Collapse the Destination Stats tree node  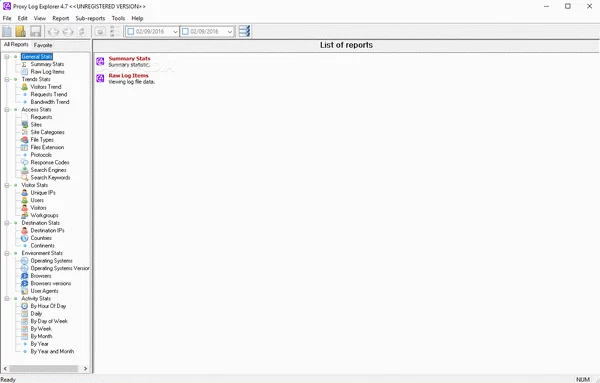[7, 223]
